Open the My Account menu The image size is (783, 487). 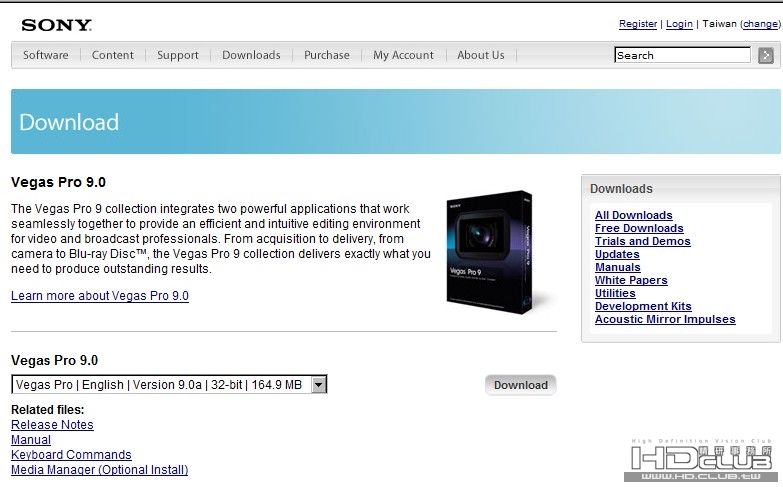tap(403, 55)
